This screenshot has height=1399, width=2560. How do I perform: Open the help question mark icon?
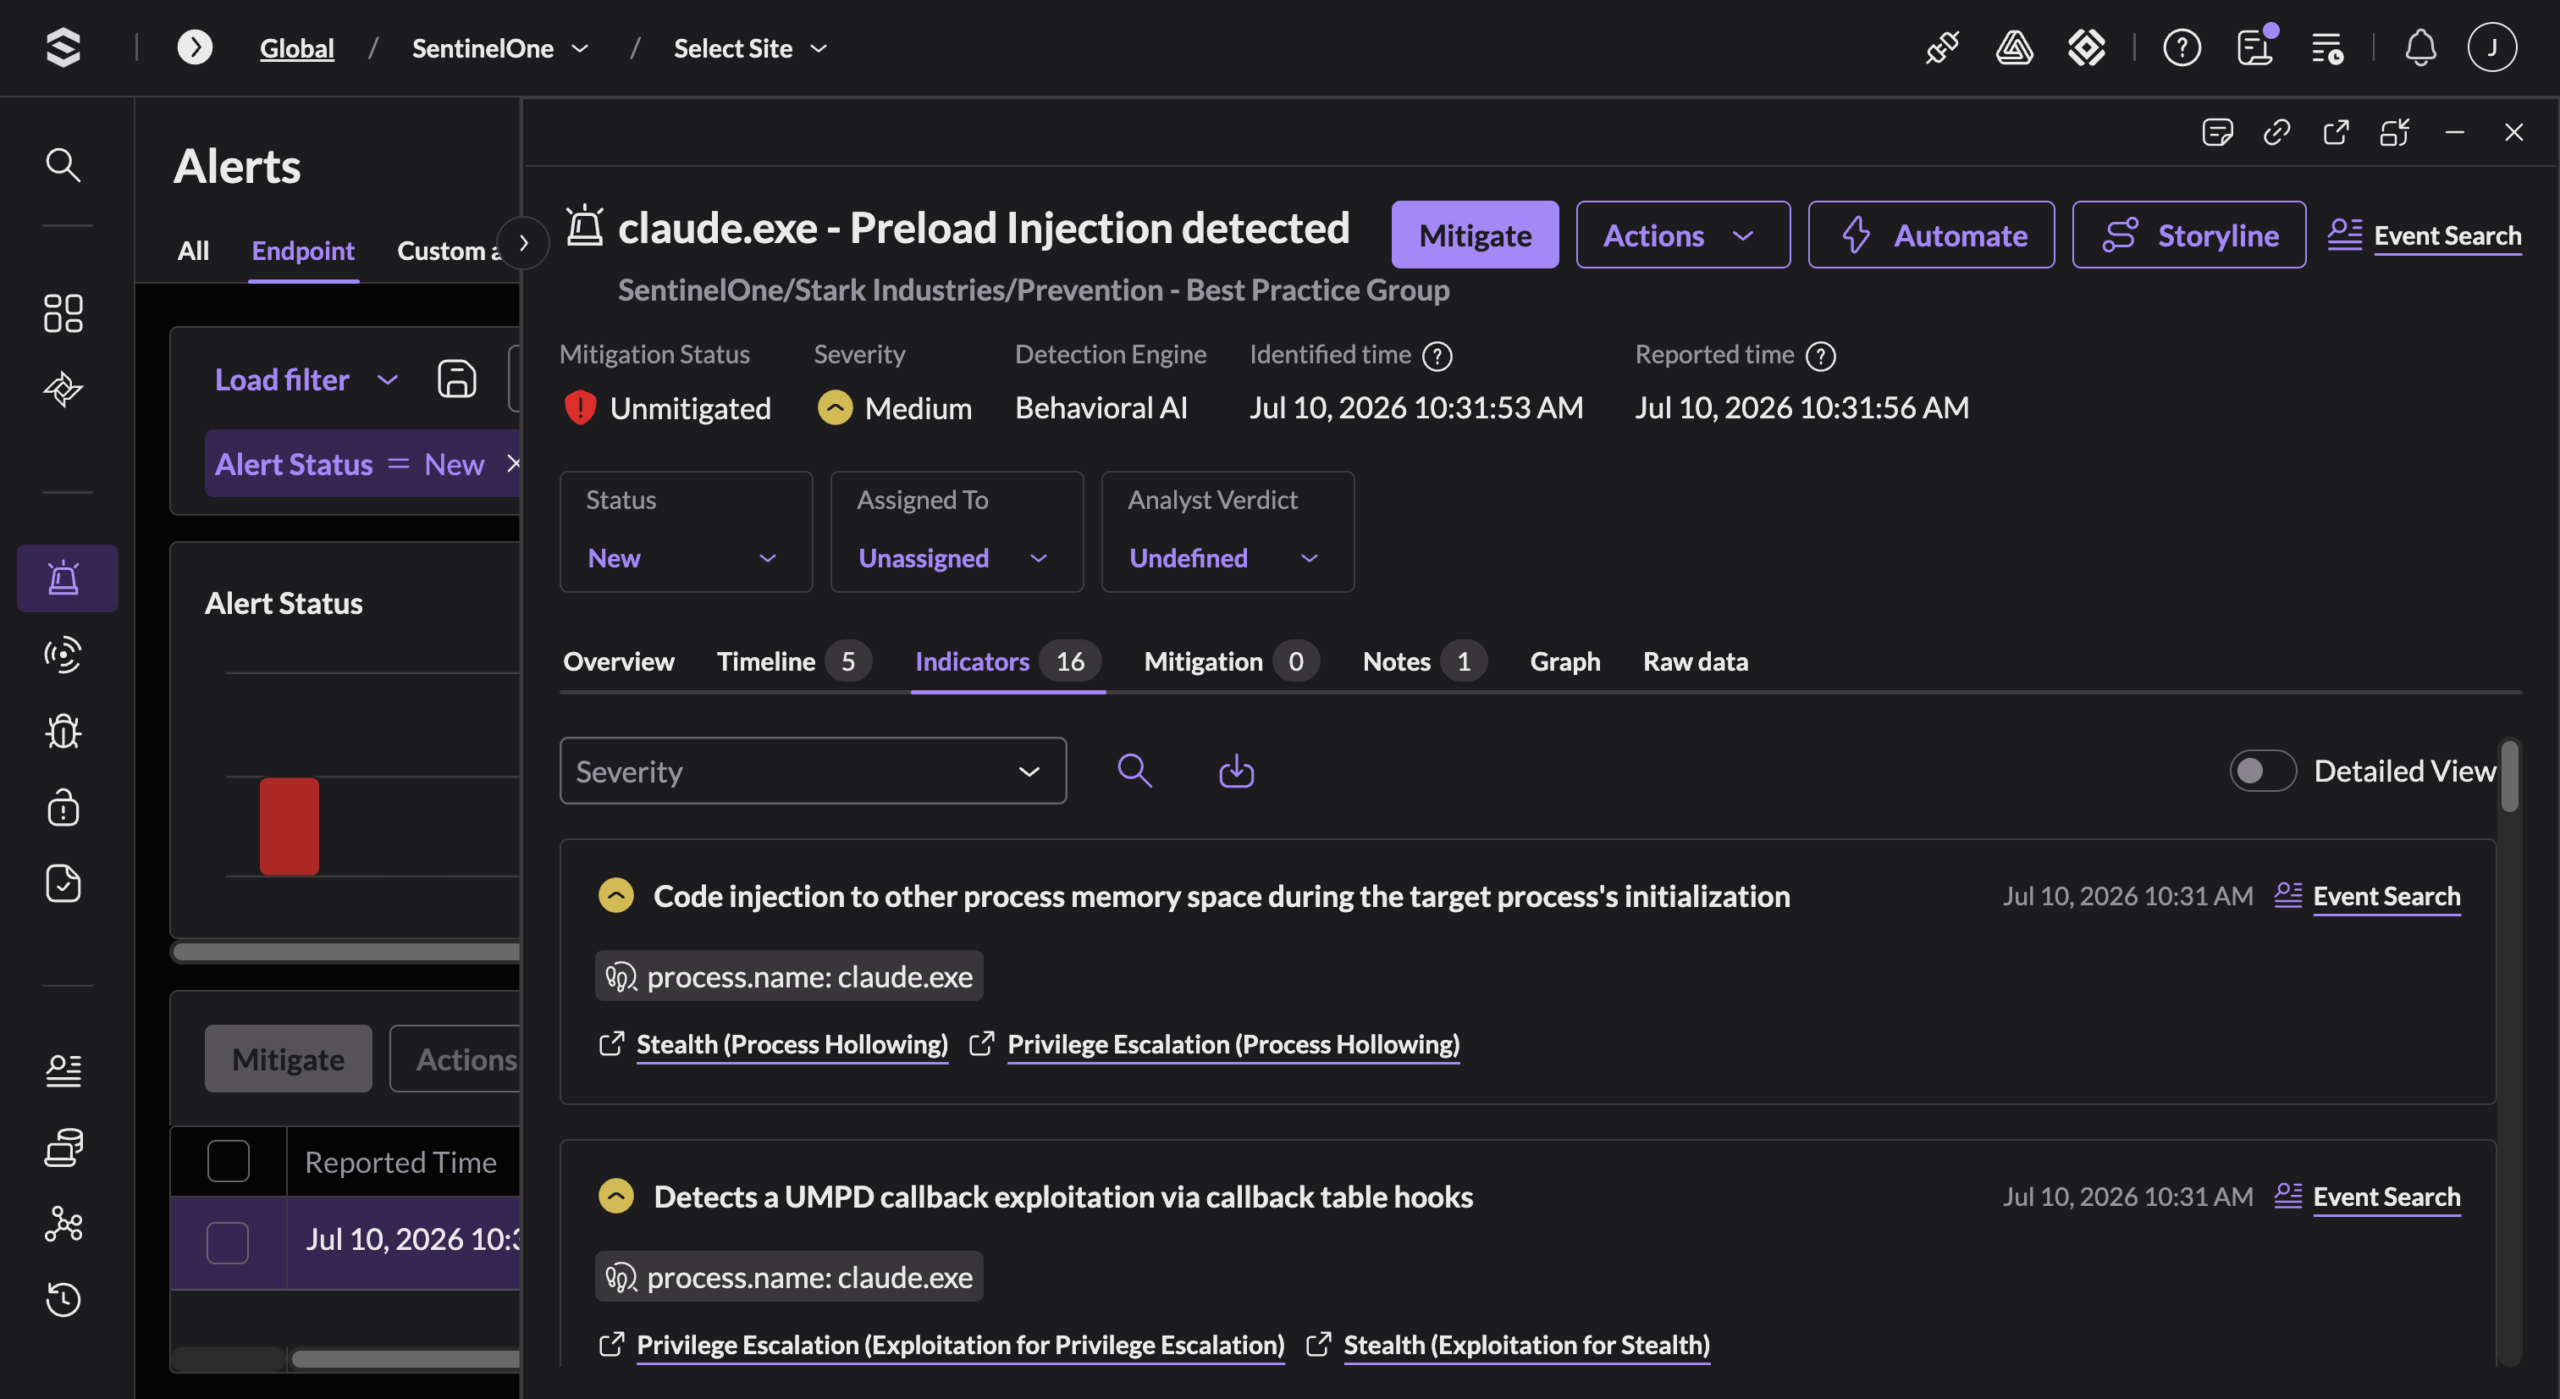point(2181,47)
